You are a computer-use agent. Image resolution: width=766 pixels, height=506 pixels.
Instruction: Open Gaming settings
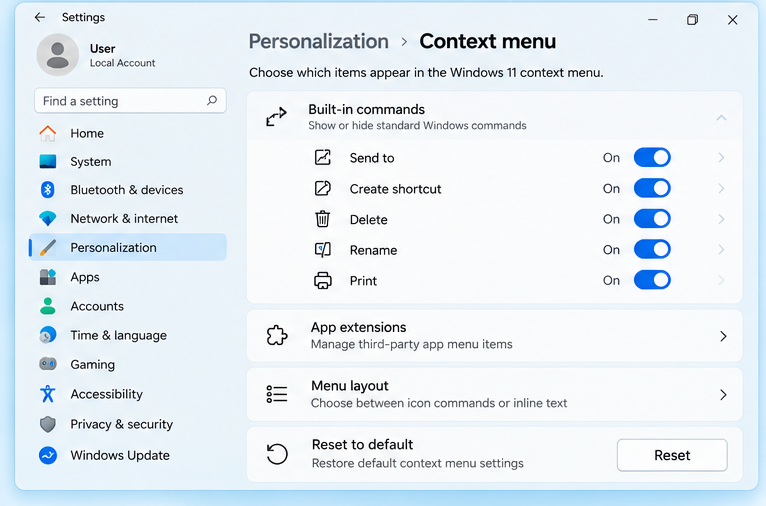tap(128, 364)
